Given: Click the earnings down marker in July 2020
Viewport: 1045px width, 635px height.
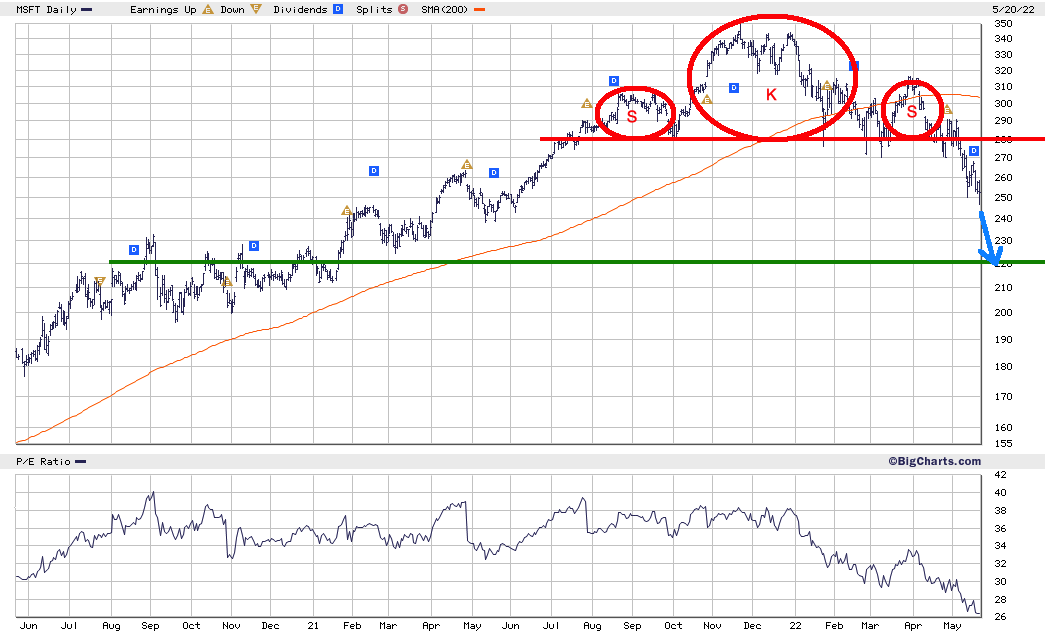Looking at the screenshot, I should click(x=100, y=282).
